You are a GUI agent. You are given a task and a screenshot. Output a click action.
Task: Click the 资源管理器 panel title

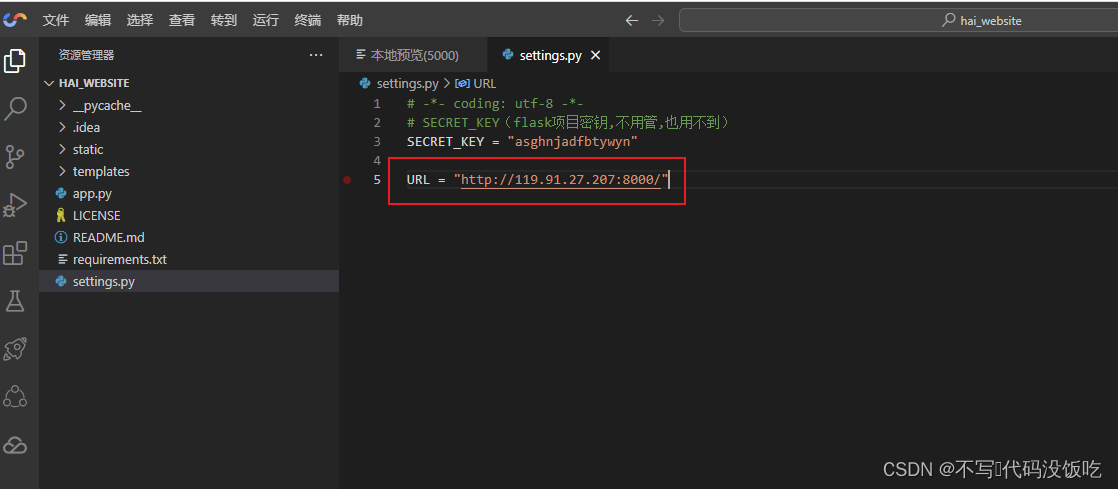point(86,55)
